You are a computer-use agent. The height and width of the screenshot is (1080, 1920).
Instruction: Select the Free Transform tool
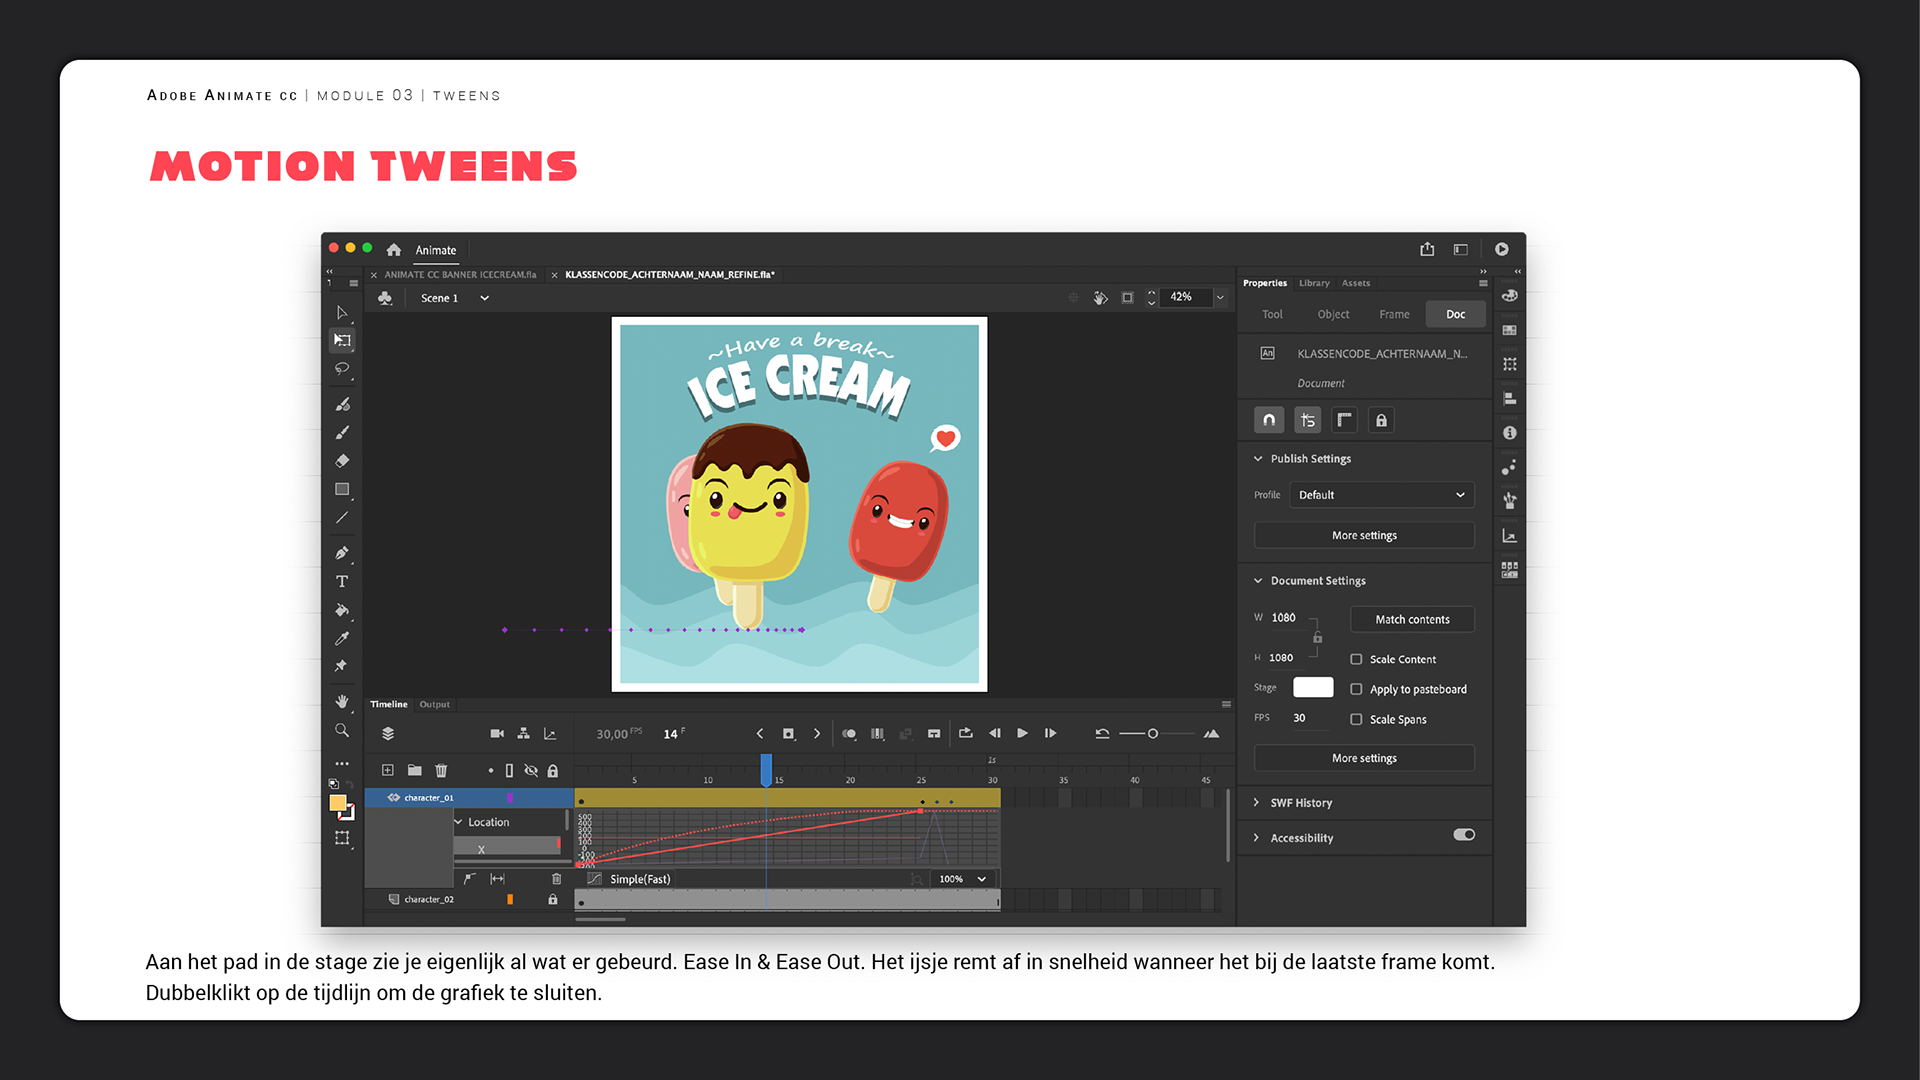(x=342, y=340)
